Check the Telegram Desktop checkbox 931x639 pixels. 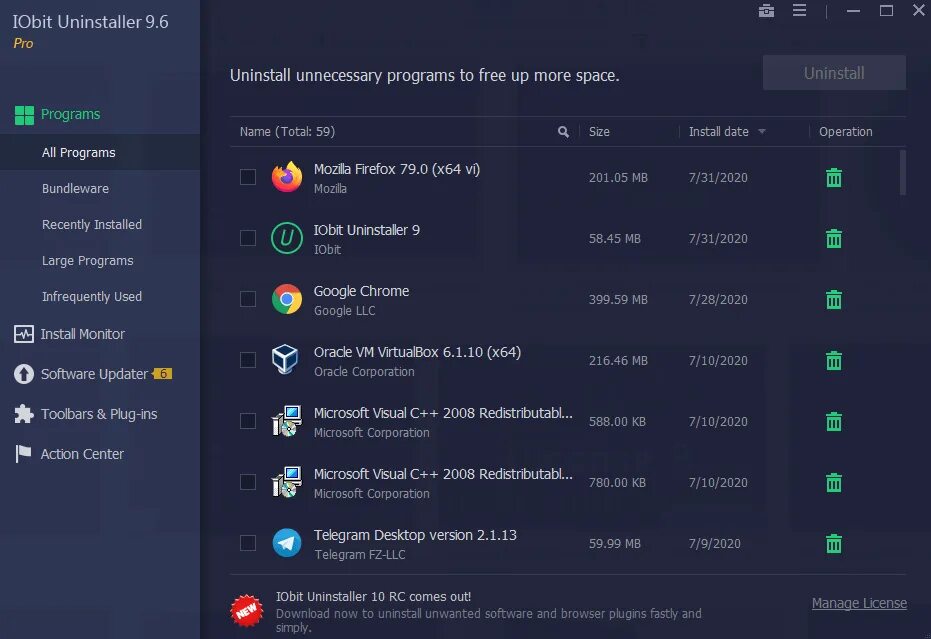click(x=248, y=543)
